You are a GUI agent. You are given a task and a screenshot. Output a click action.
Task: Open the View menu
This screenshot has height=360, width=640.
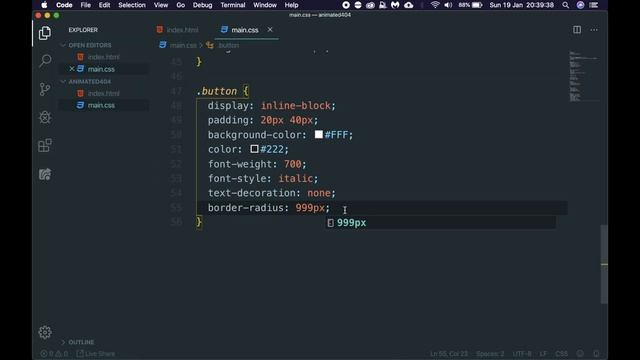[161, 5]
